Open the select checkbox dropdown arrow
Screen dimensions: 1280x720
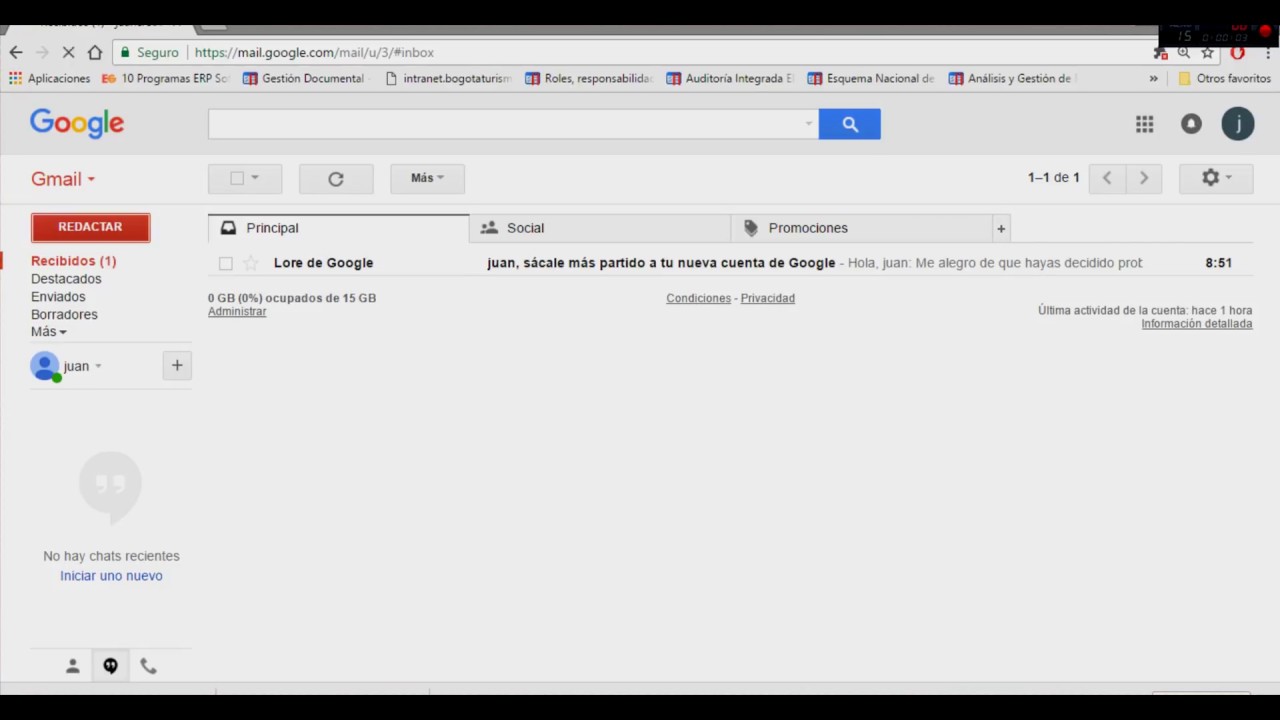(x=255, y=178)
